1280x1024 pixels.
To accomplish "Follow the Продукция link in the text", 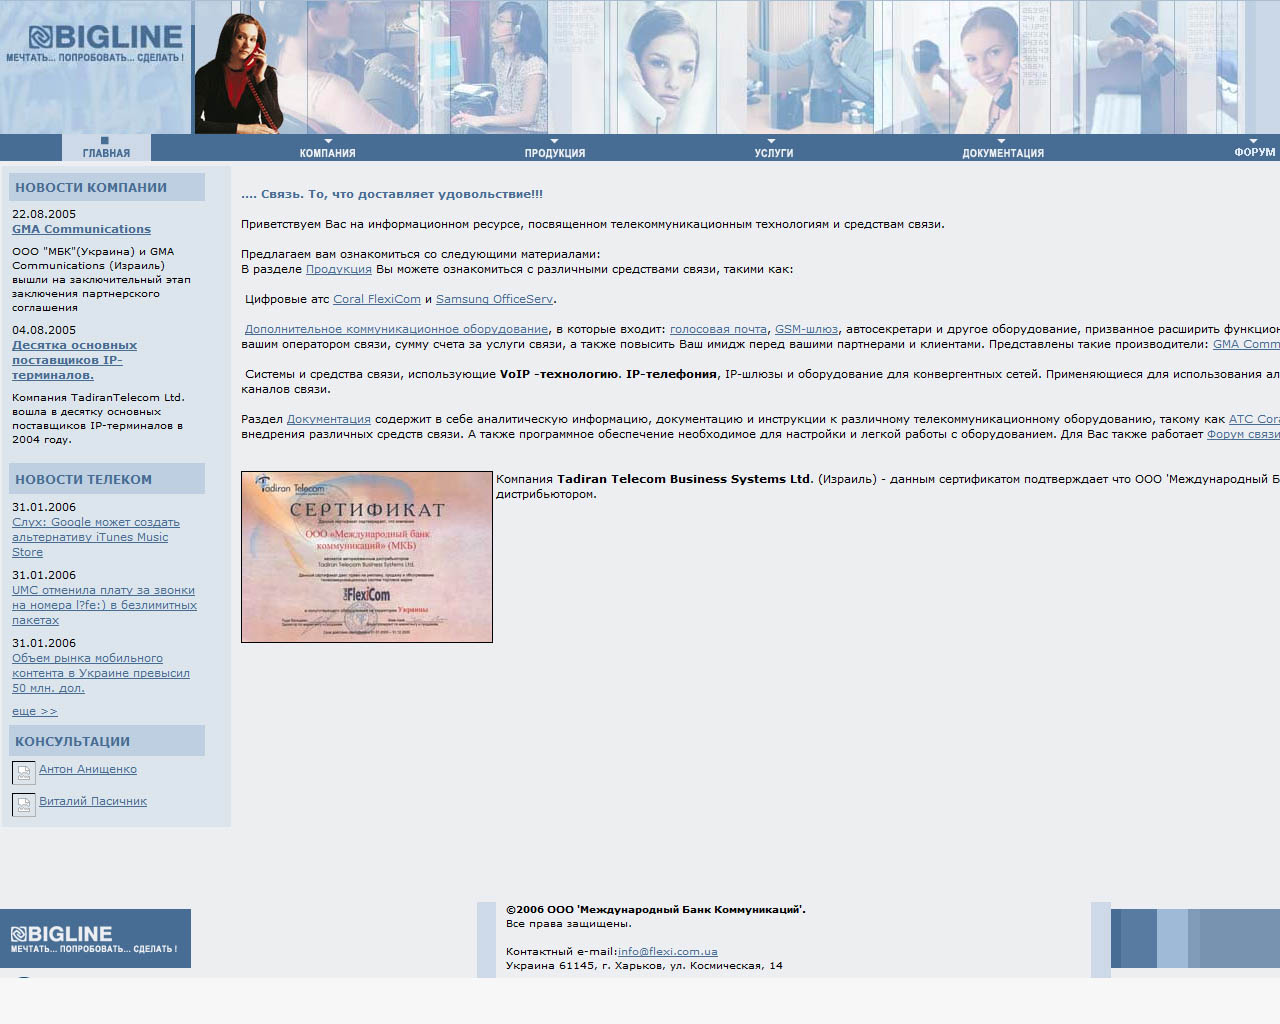I will [339, 269].
